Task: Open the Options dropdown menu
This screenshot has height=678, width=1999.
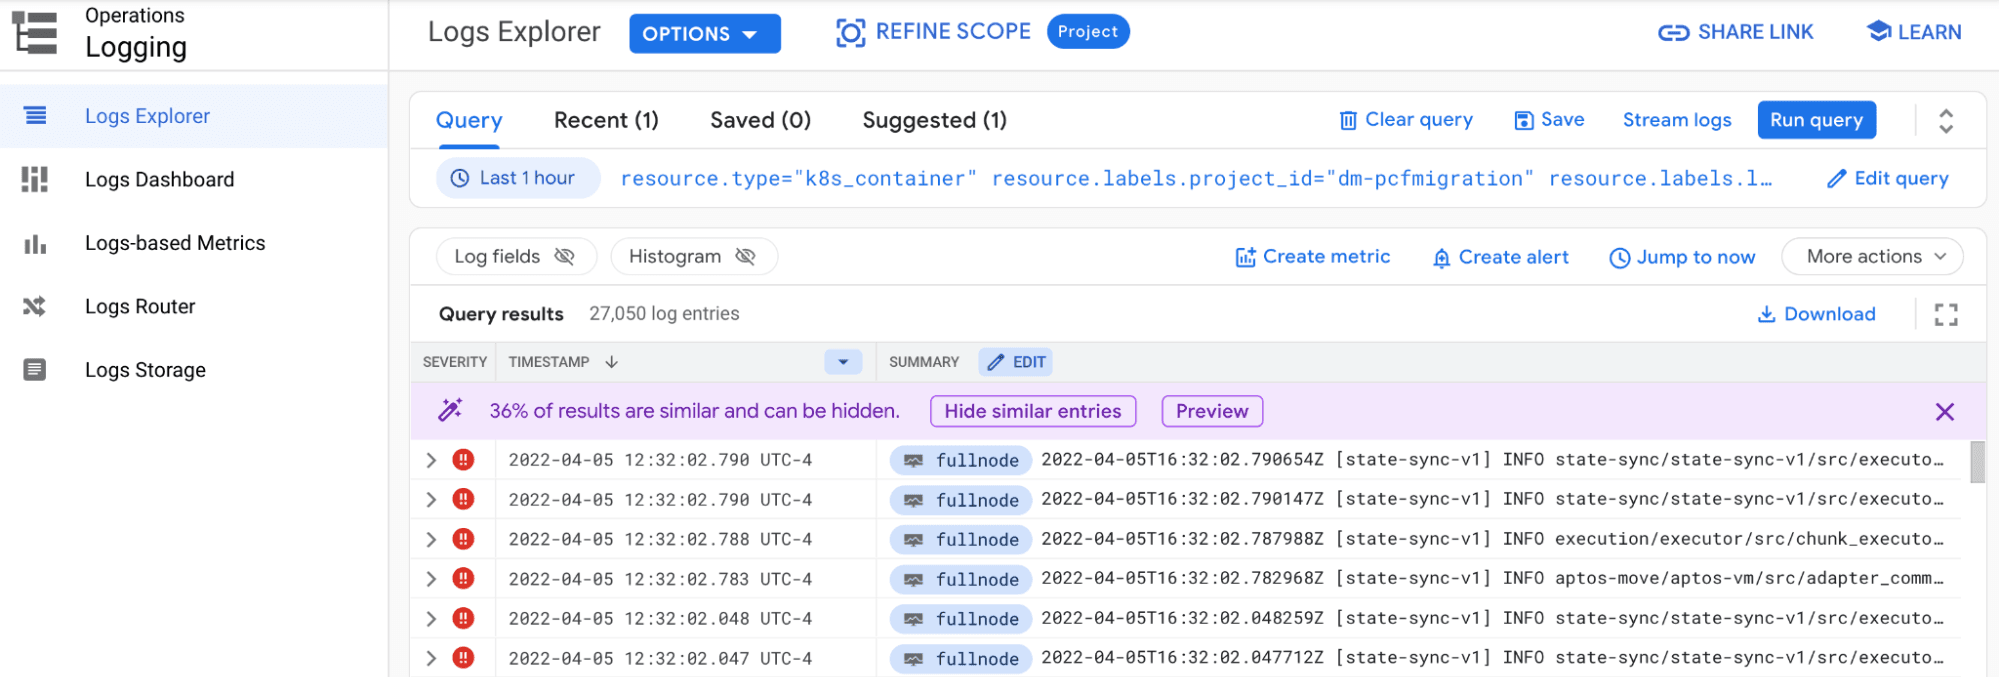Action: click(x=704, y=34)
